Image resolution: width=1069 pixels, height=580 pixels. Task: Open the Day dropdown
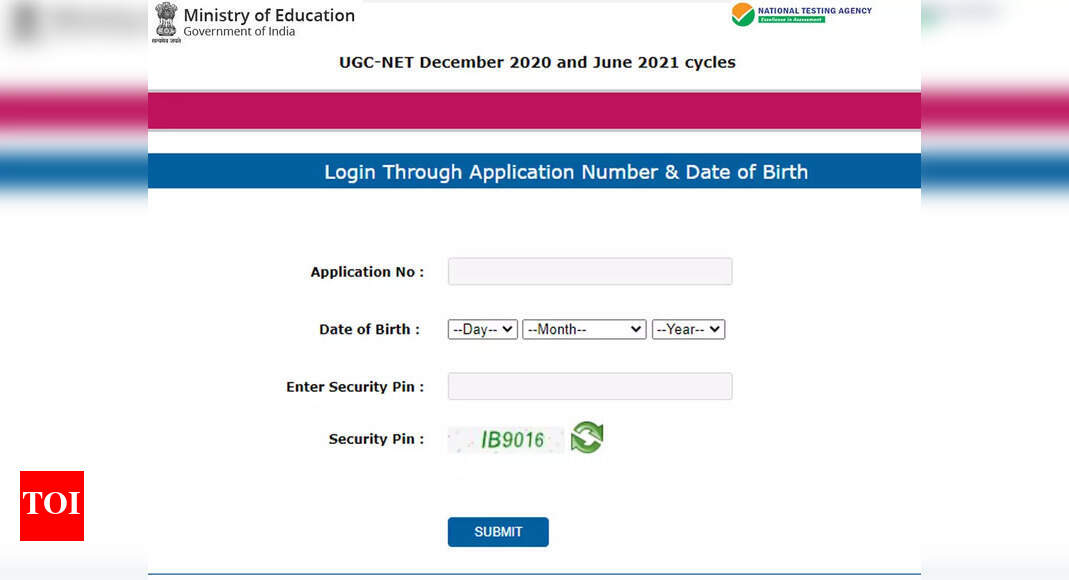point(483,329)
